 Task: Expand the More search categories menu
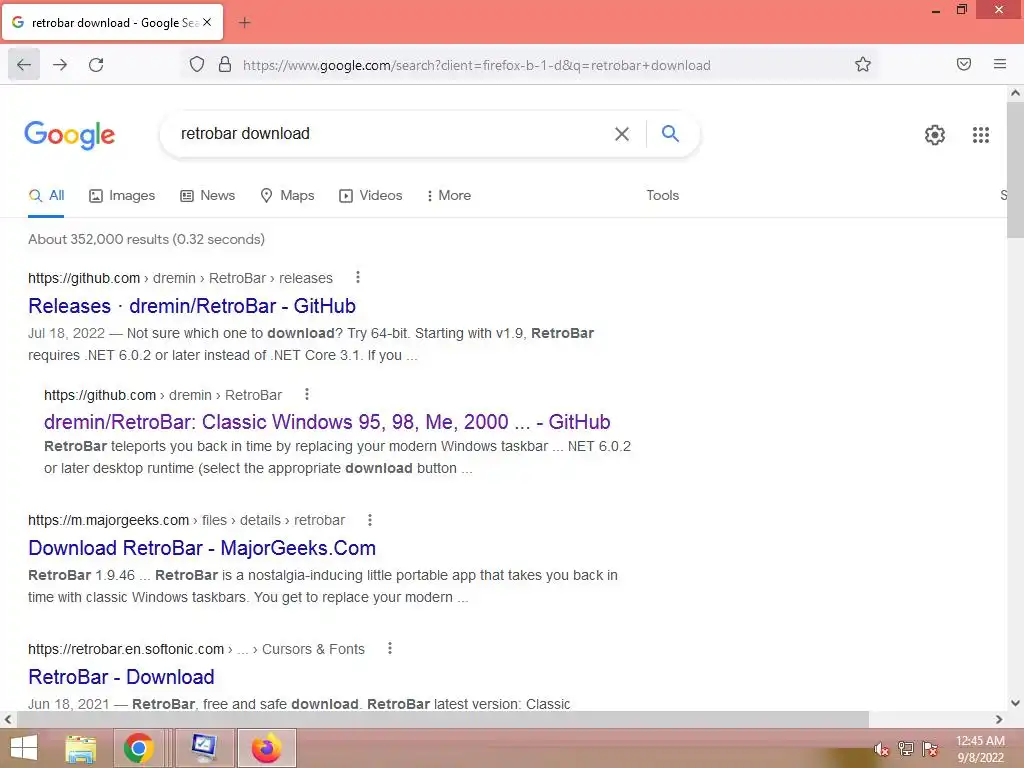pos(449,195)
